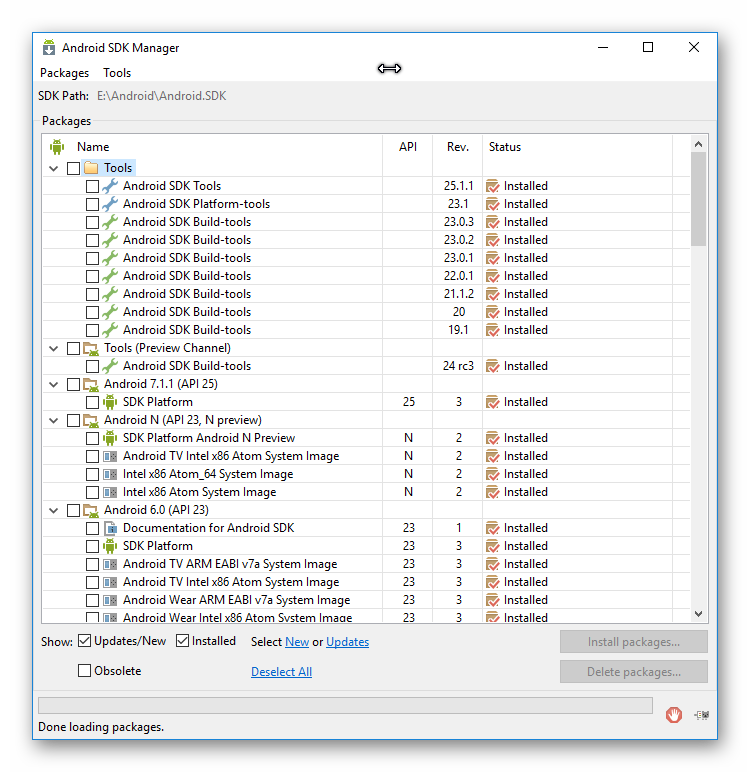
Task: Click the Android robot icon in Name header
Action: tap(57, 147)
